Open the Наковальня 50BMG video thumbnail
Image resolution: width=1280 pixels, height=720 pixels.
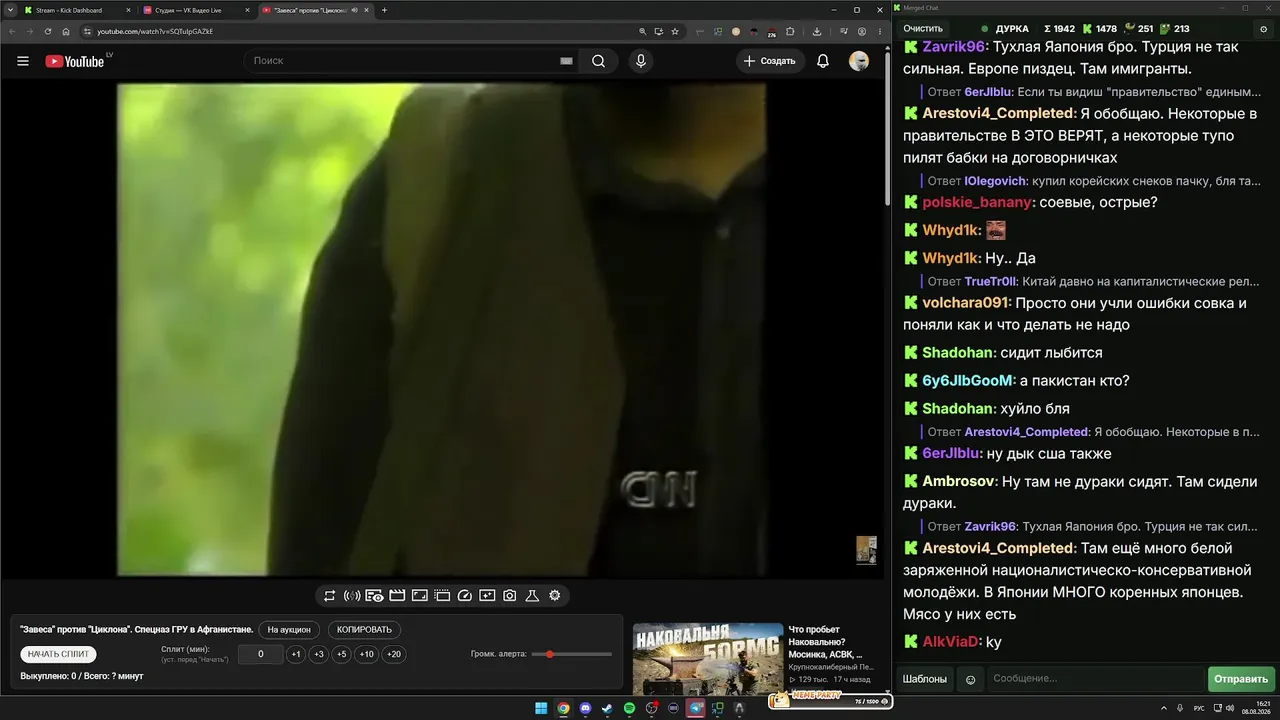tap(708, 658)
